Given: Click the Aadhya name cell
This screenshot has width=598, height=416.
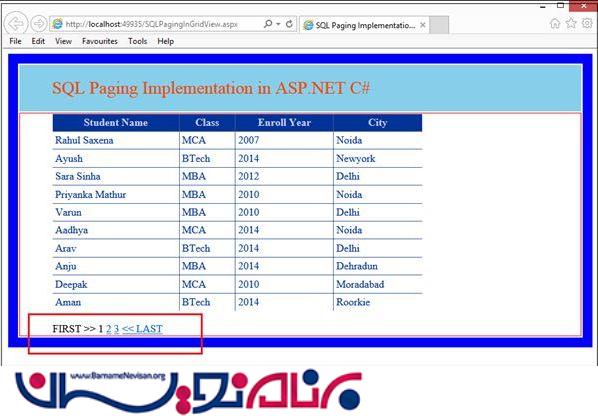Looking at the screenshot, I should click(x=116, y=230).
